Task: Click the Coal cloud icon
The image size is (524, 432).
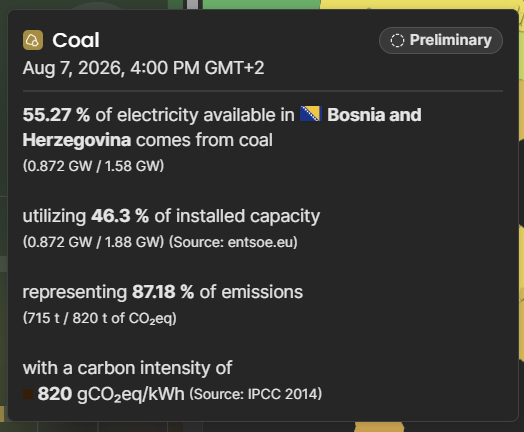Action: (x=33, y=40)
